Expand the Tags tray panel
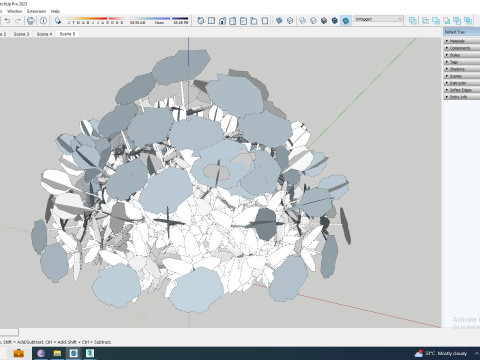The image size is (480, 360). point(462,62)
